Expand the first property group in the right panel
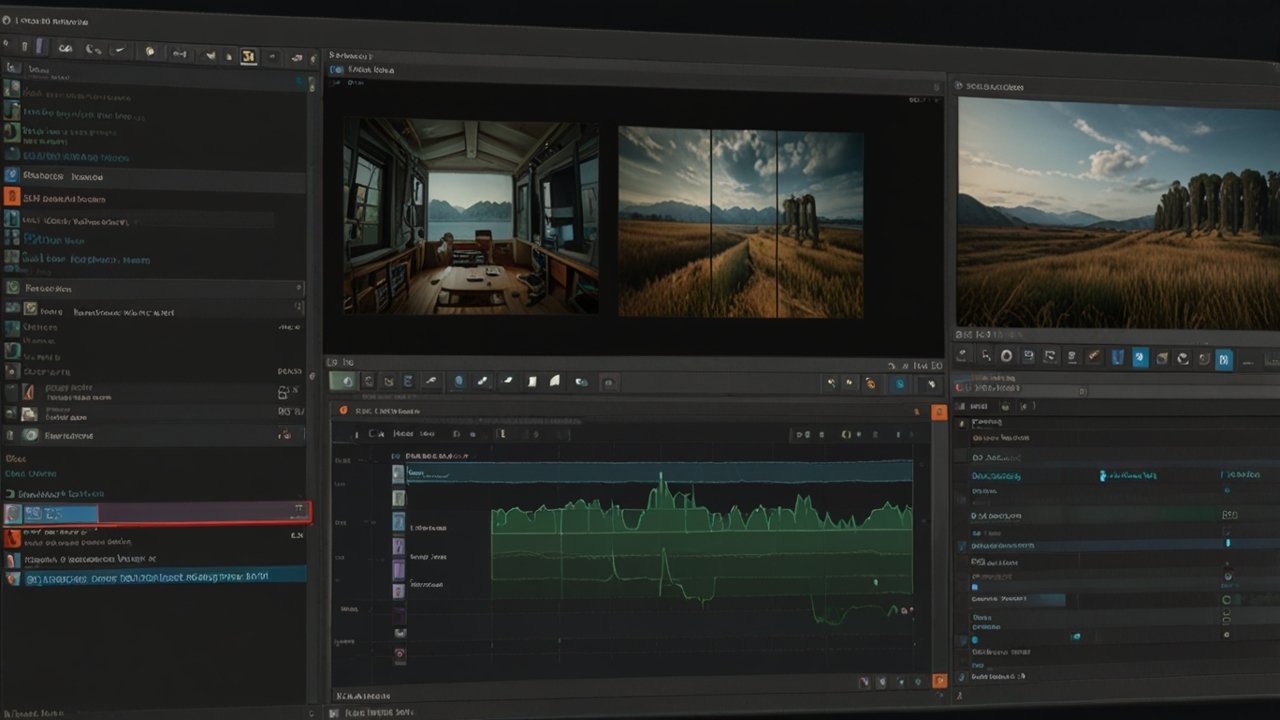The image size is (1280, 720). pos(963,423)
